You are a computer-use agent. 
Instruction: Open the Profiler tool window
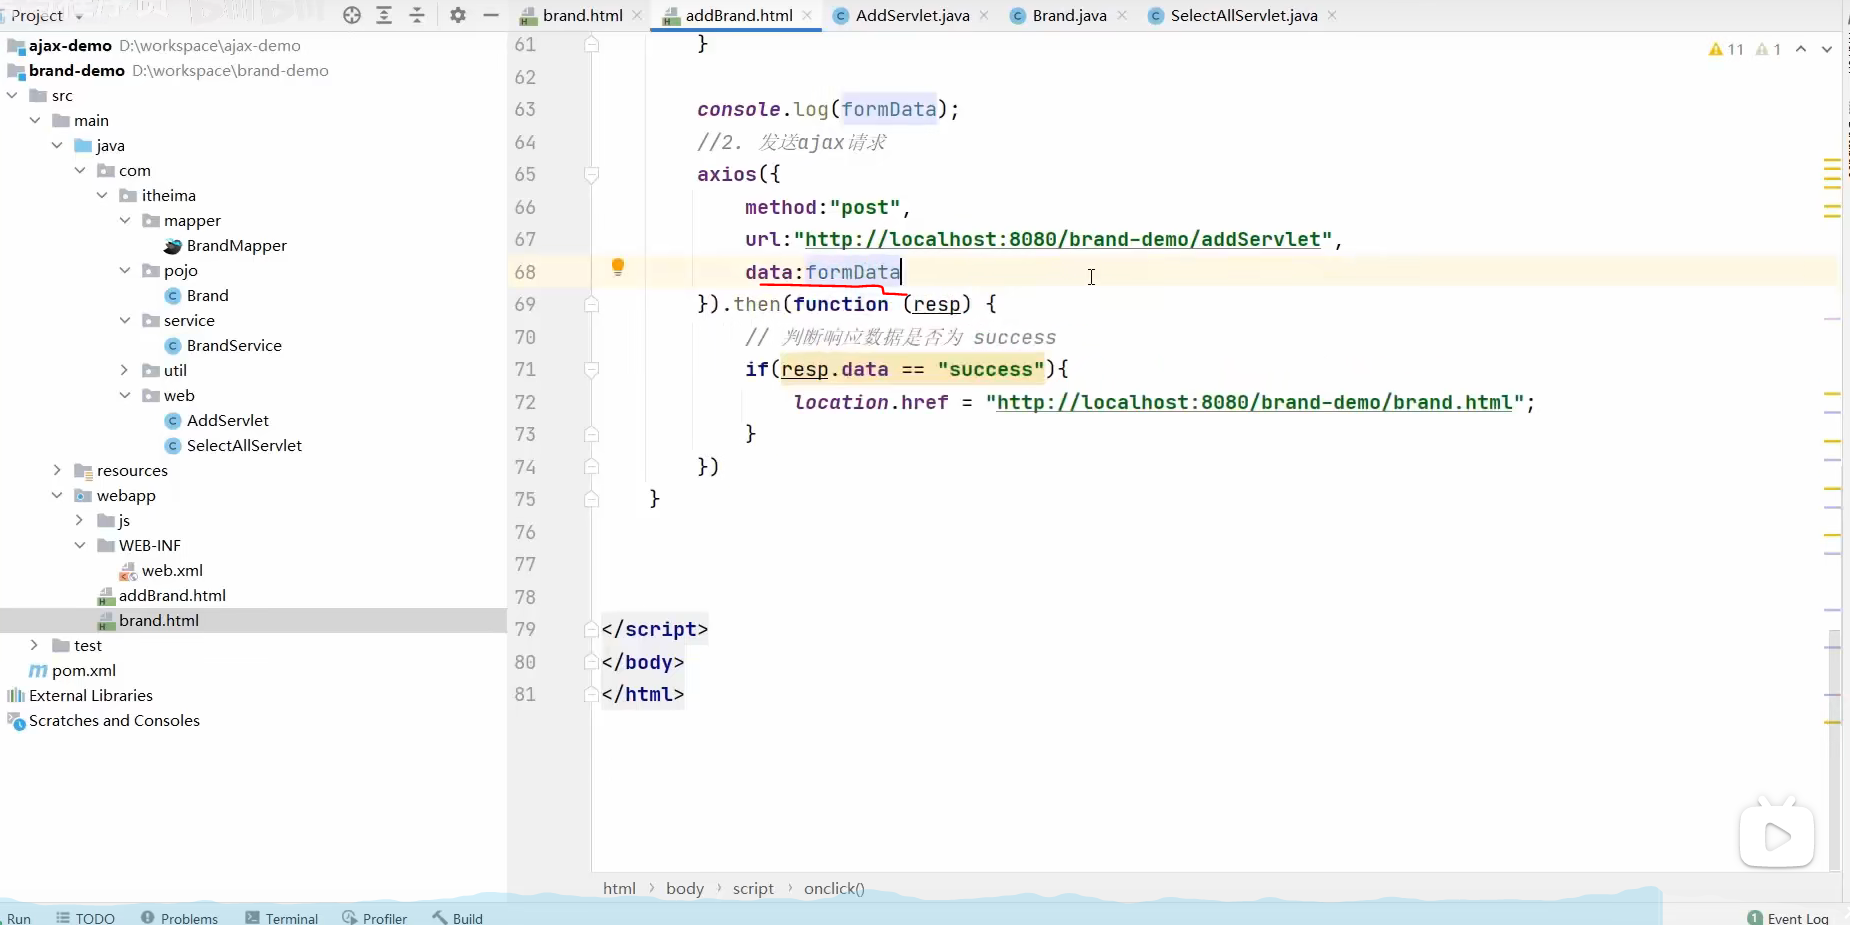coord(375,918)
